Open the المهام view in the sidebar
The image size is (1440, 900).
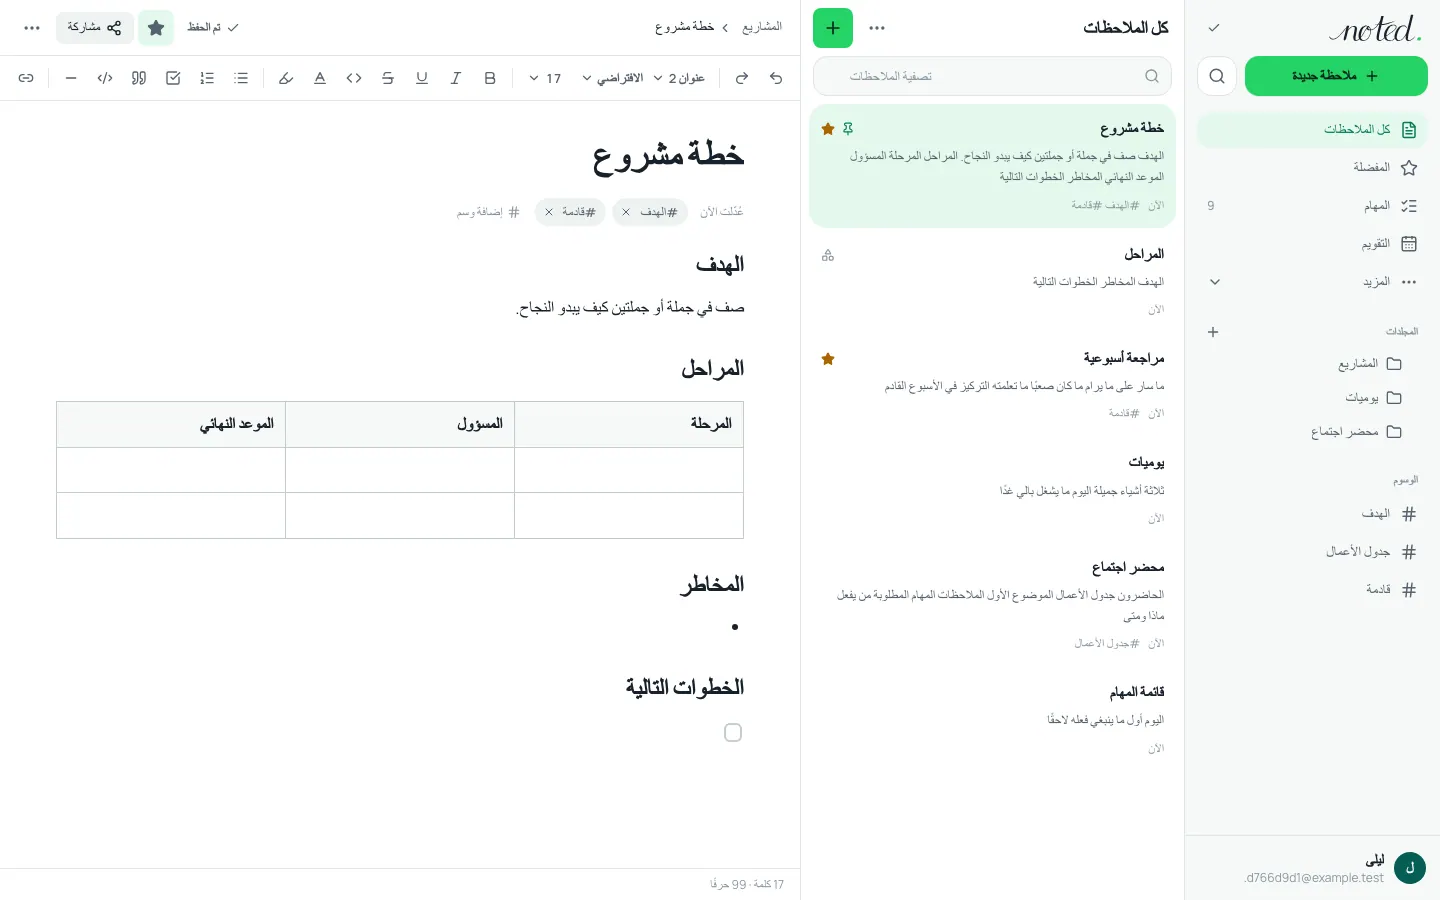tap(1312, 206)
